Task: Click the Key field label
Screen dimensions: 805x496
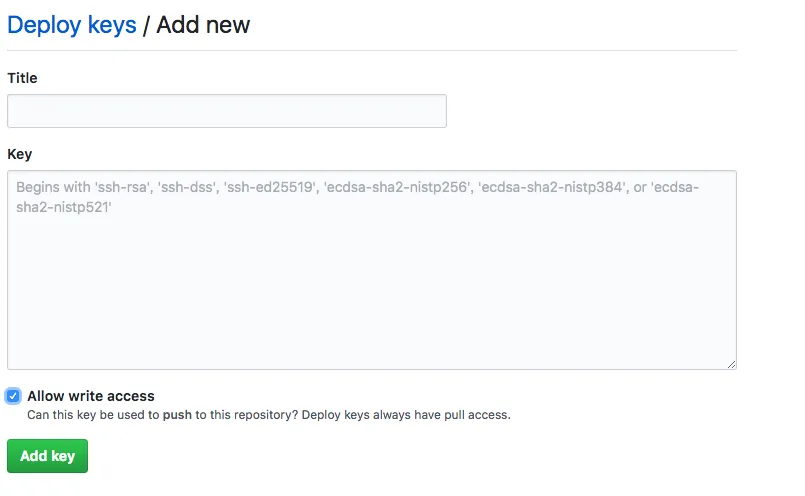Action: [x=19, y=154]
